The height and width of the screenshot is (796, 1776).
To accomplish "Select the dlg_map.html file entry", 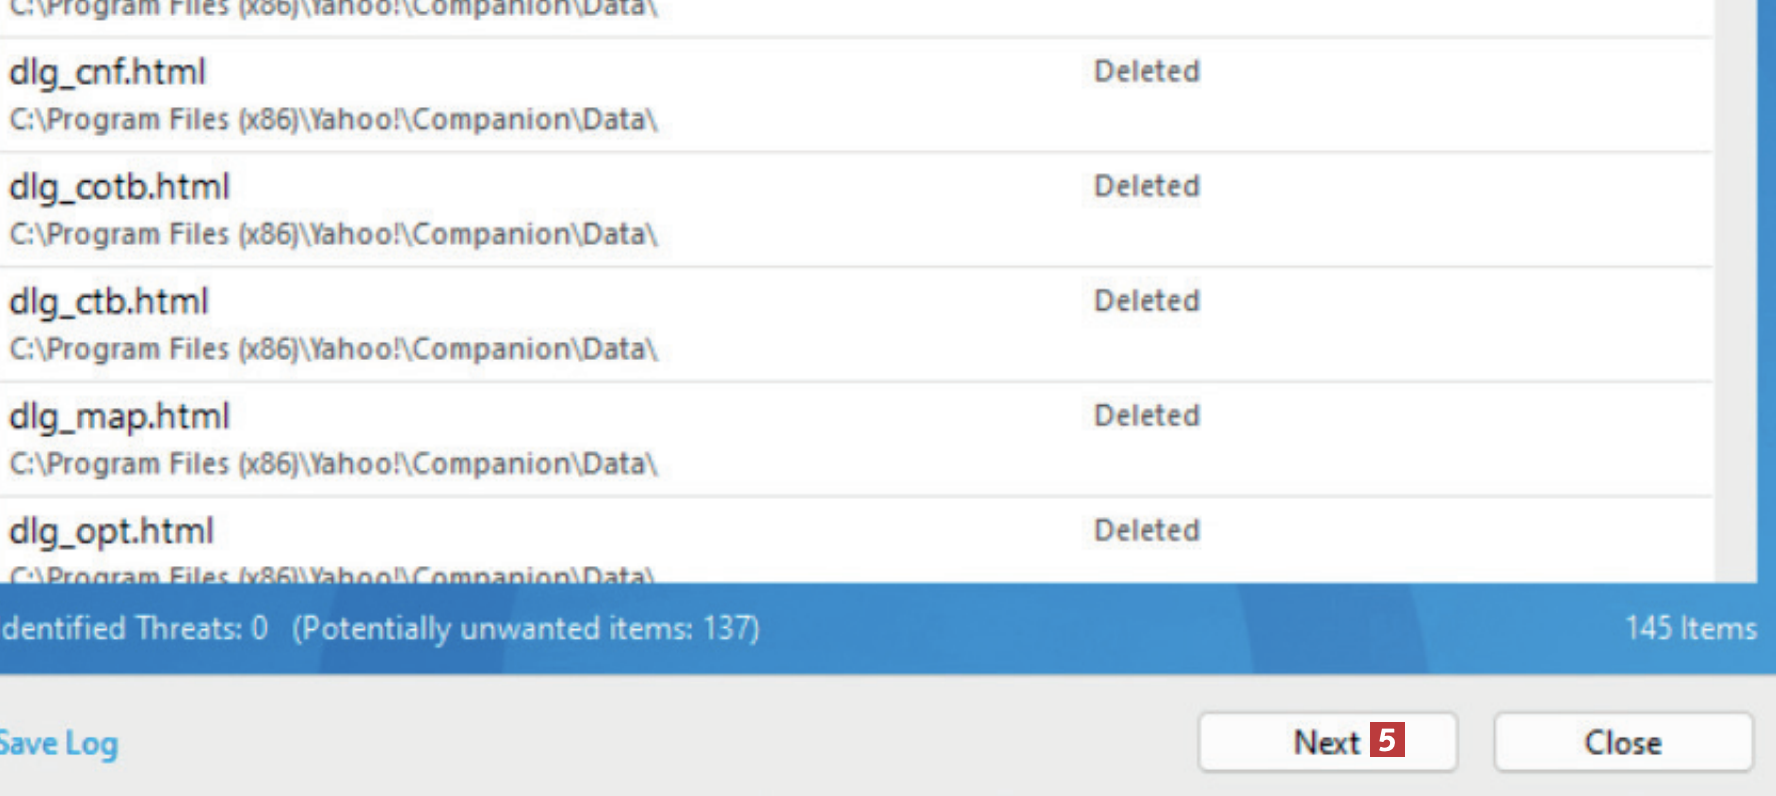I will coord(856,440).
